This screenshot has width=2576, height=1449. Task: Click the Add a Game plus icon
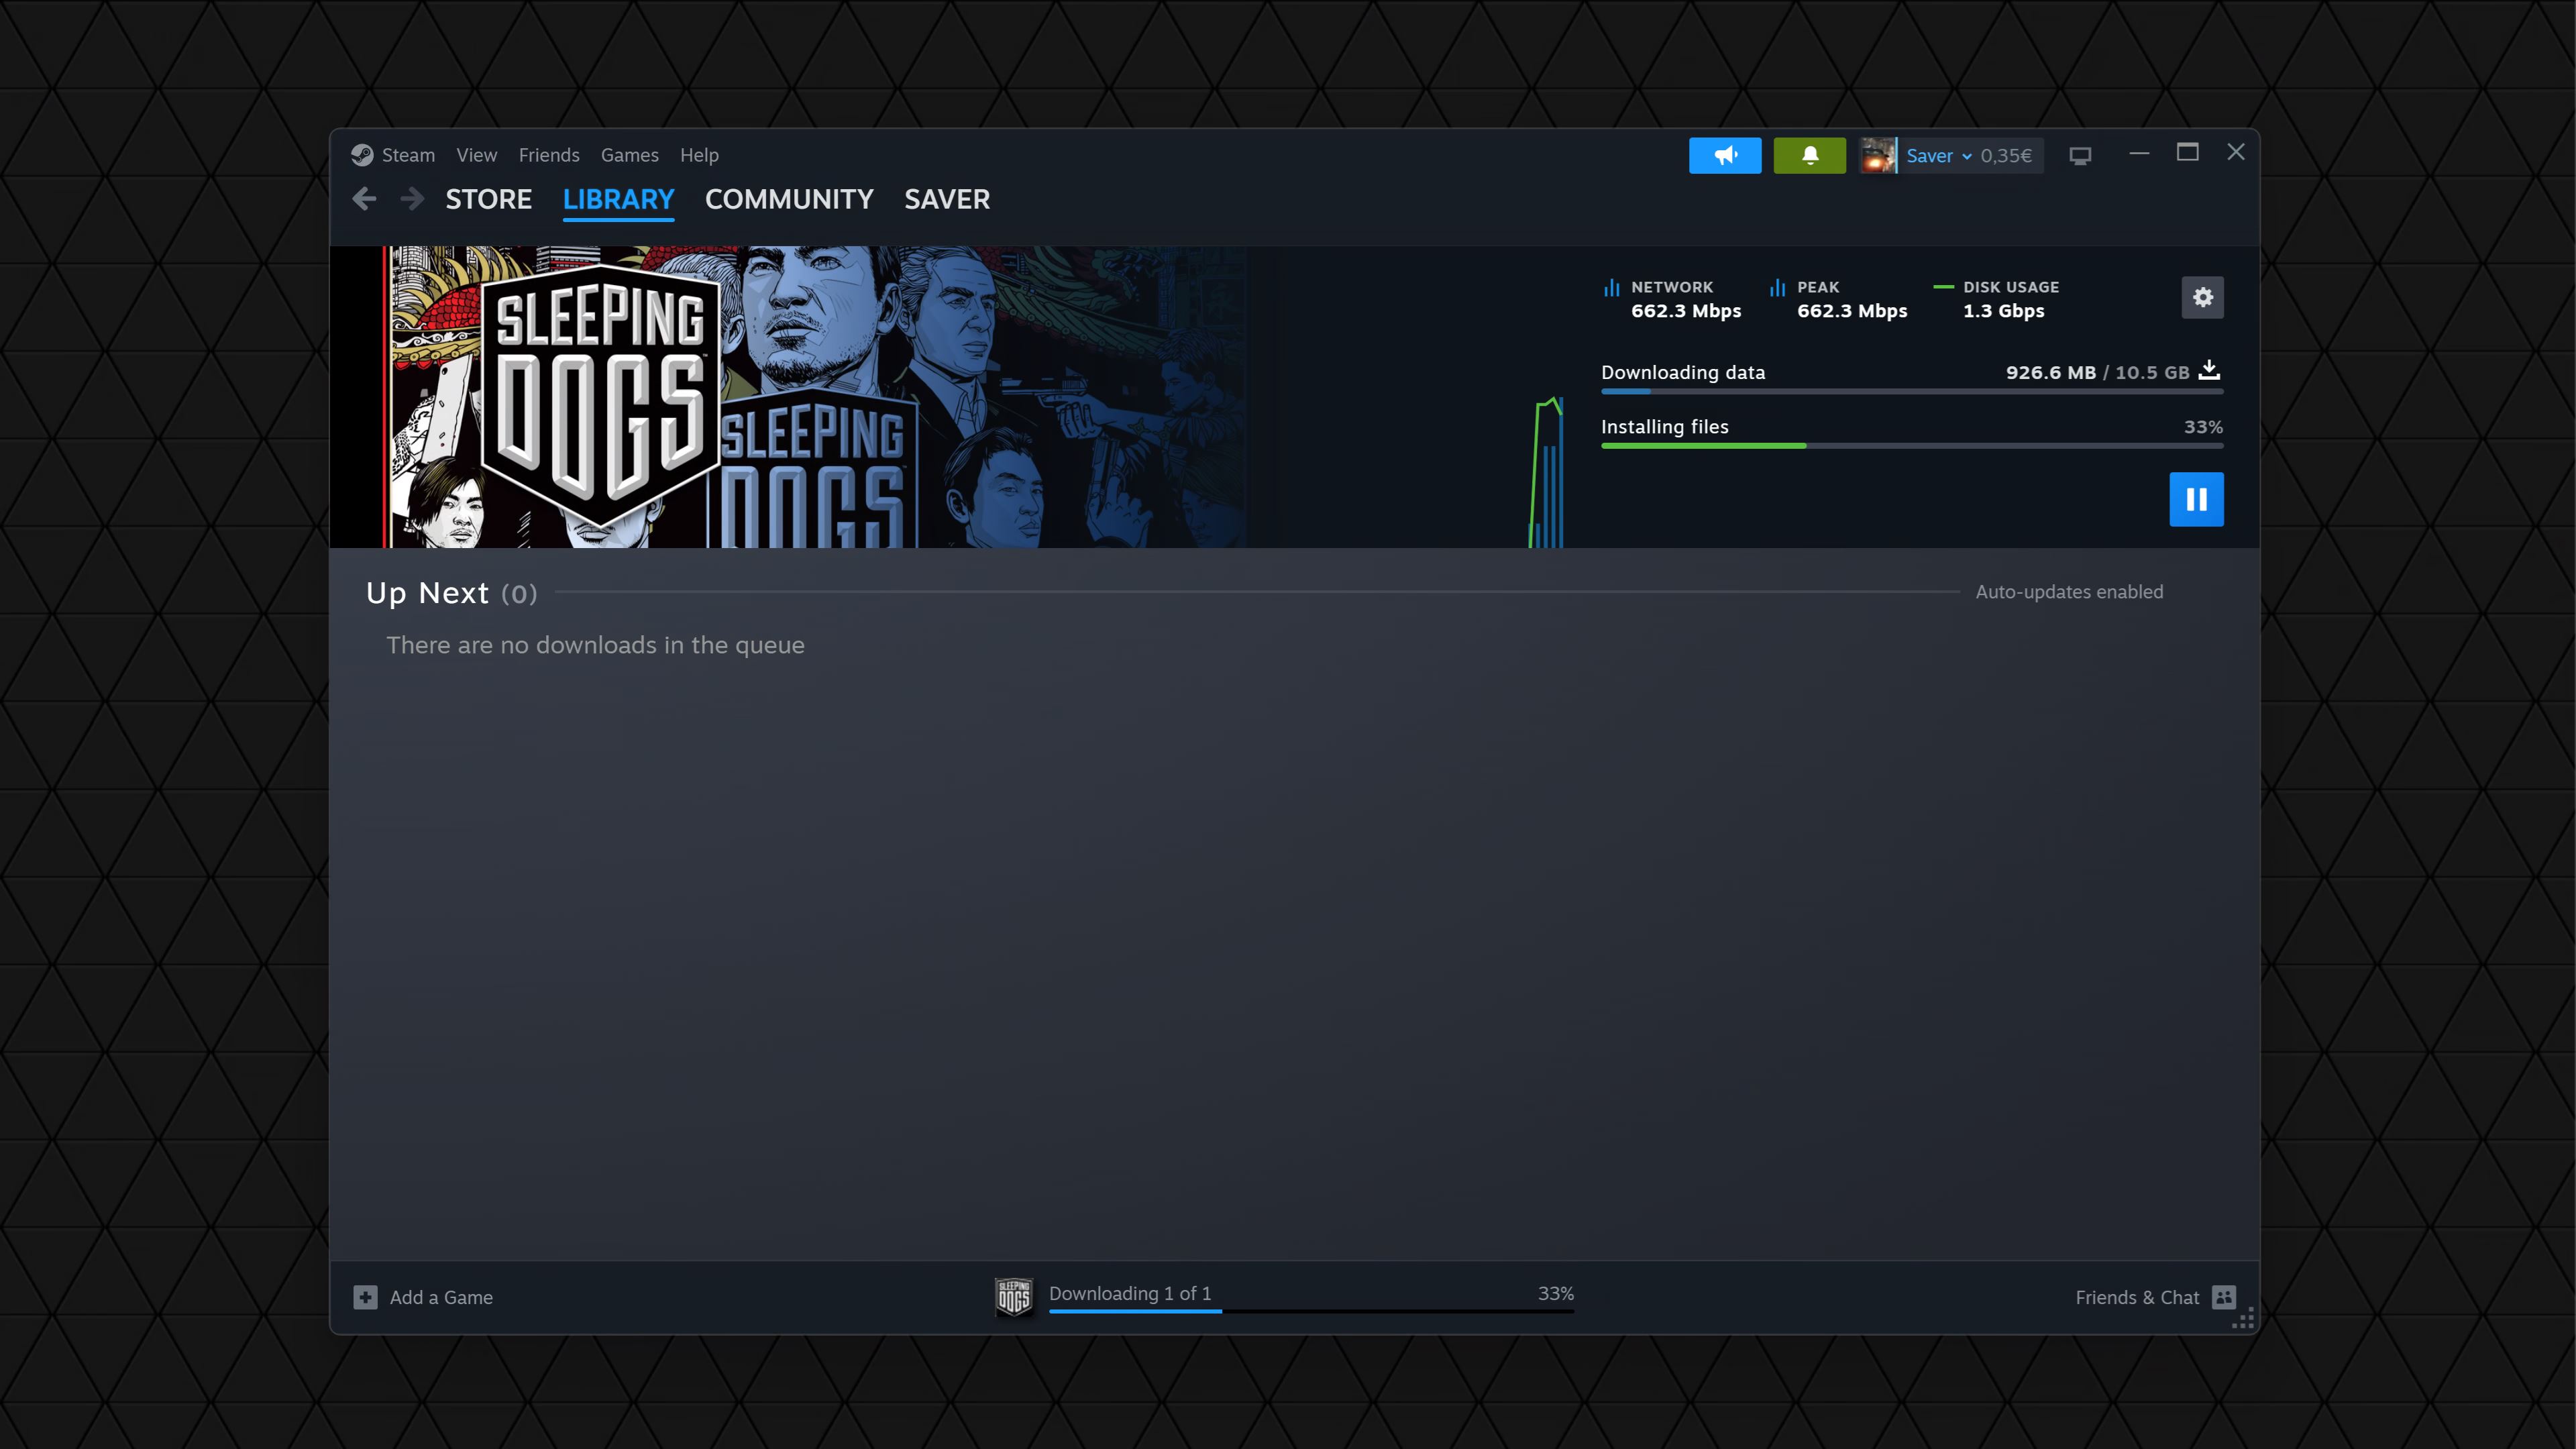coord(365,1297)
